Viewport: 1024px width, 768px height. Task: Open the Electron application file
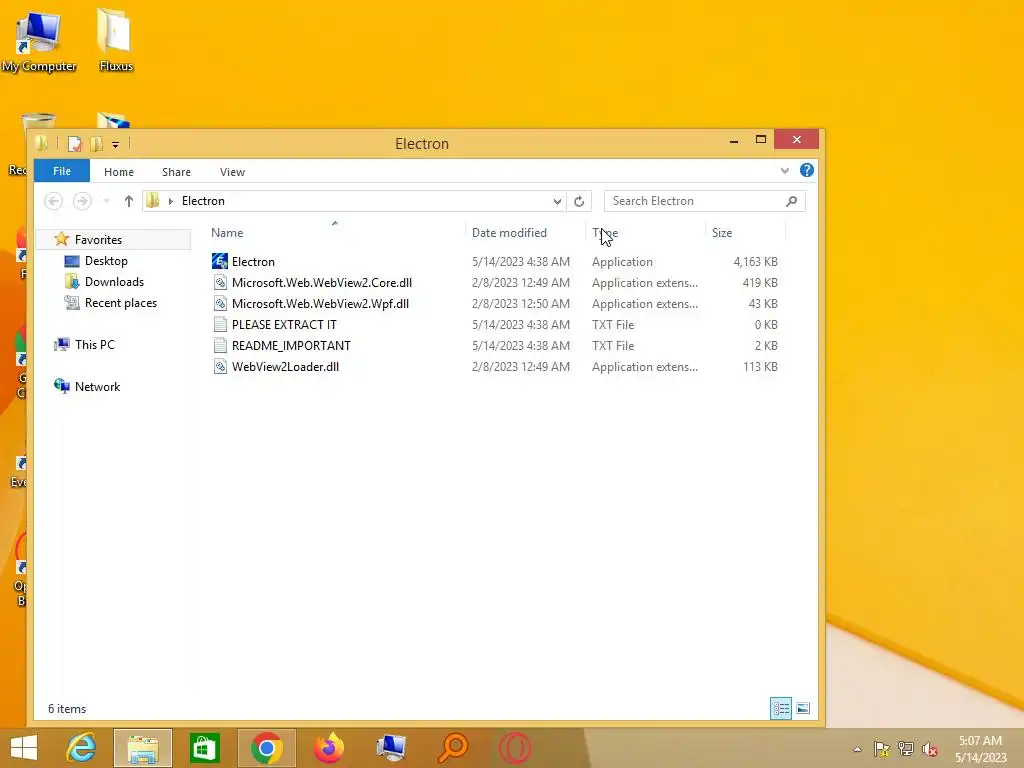click(253, 262)
